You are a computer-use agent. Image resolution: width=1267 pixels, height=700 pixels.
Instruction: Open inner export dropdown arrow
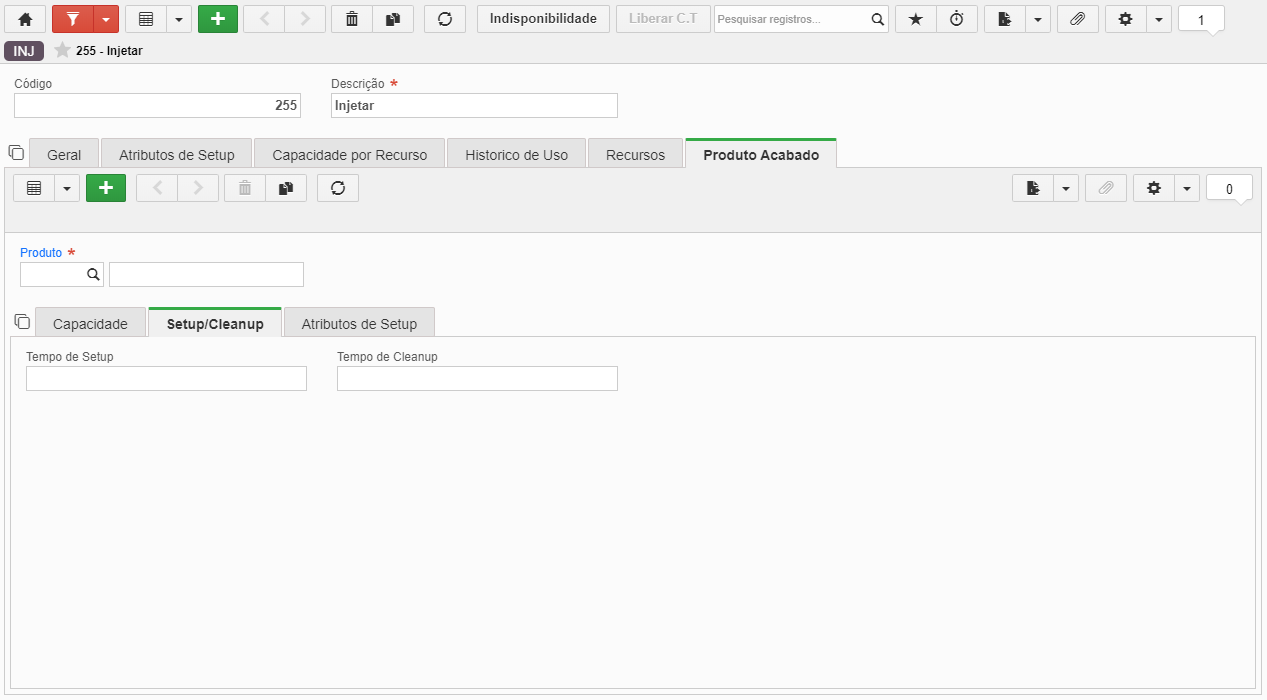point(1066,188)
